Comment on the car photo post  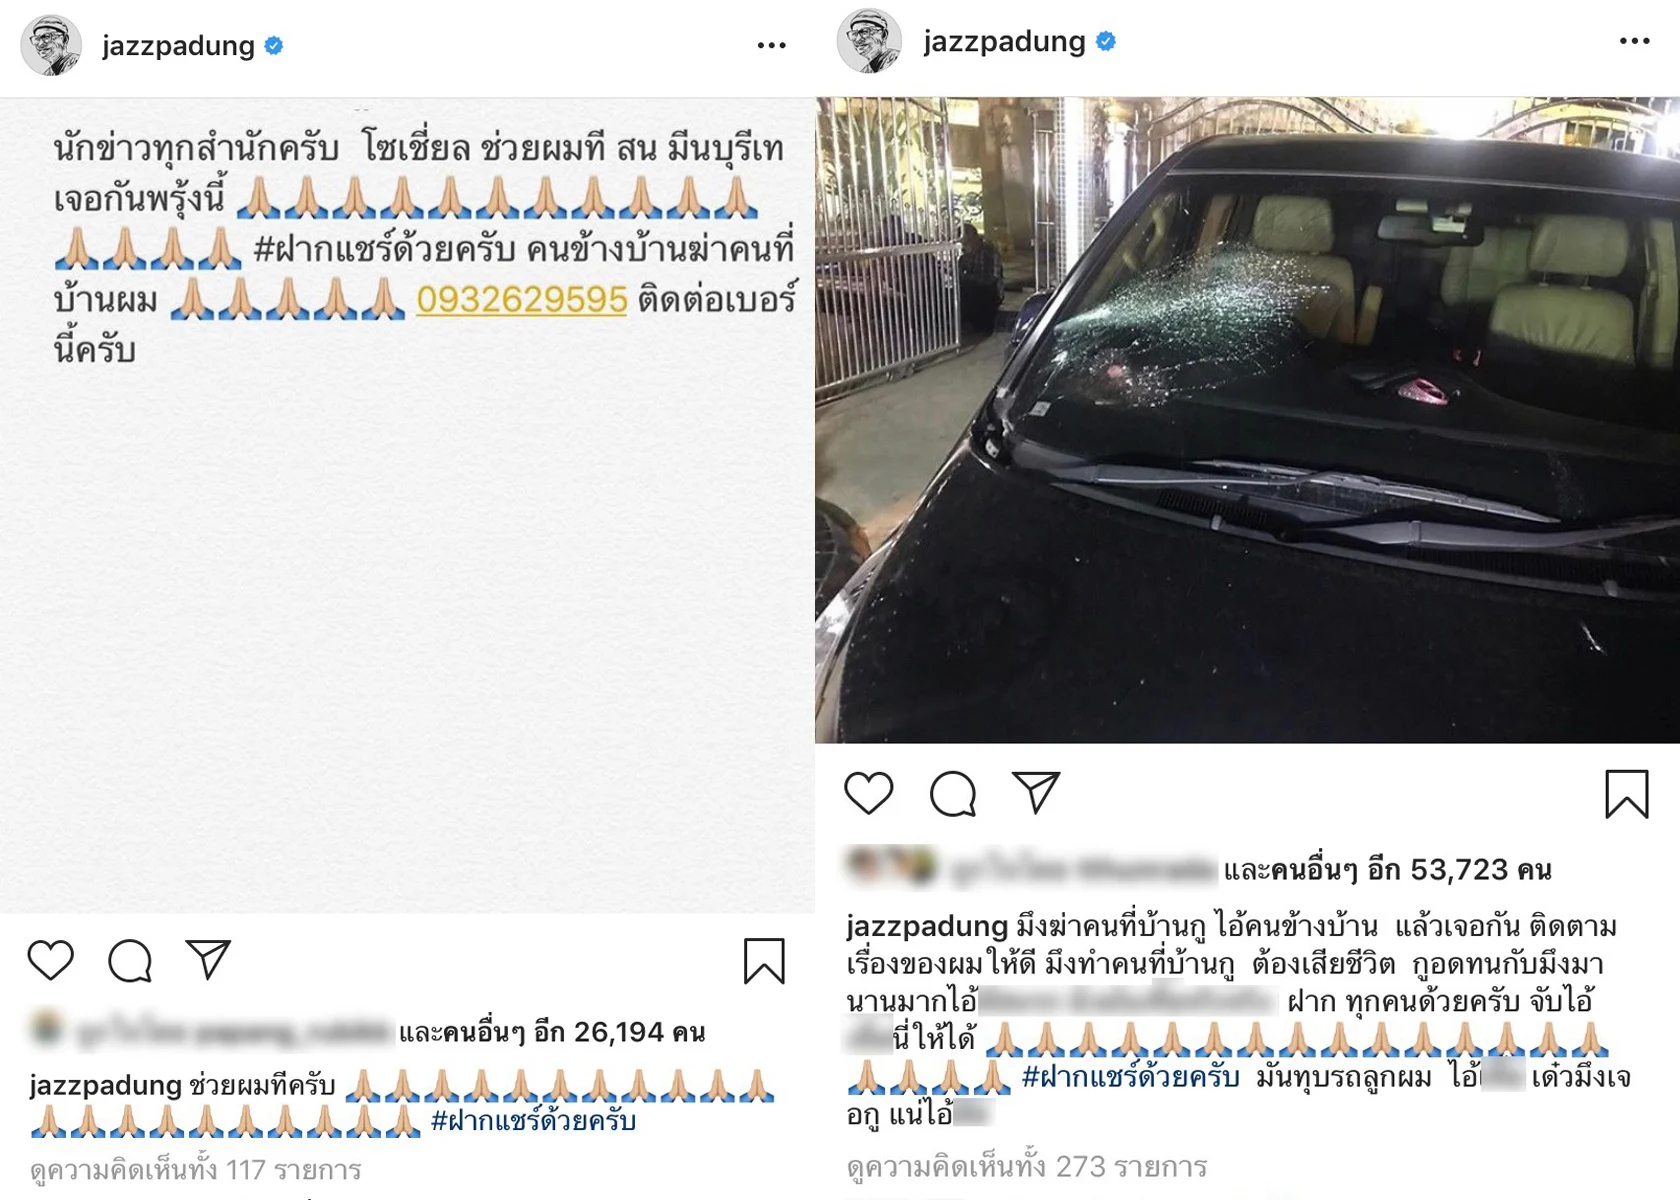pos(953,794)
